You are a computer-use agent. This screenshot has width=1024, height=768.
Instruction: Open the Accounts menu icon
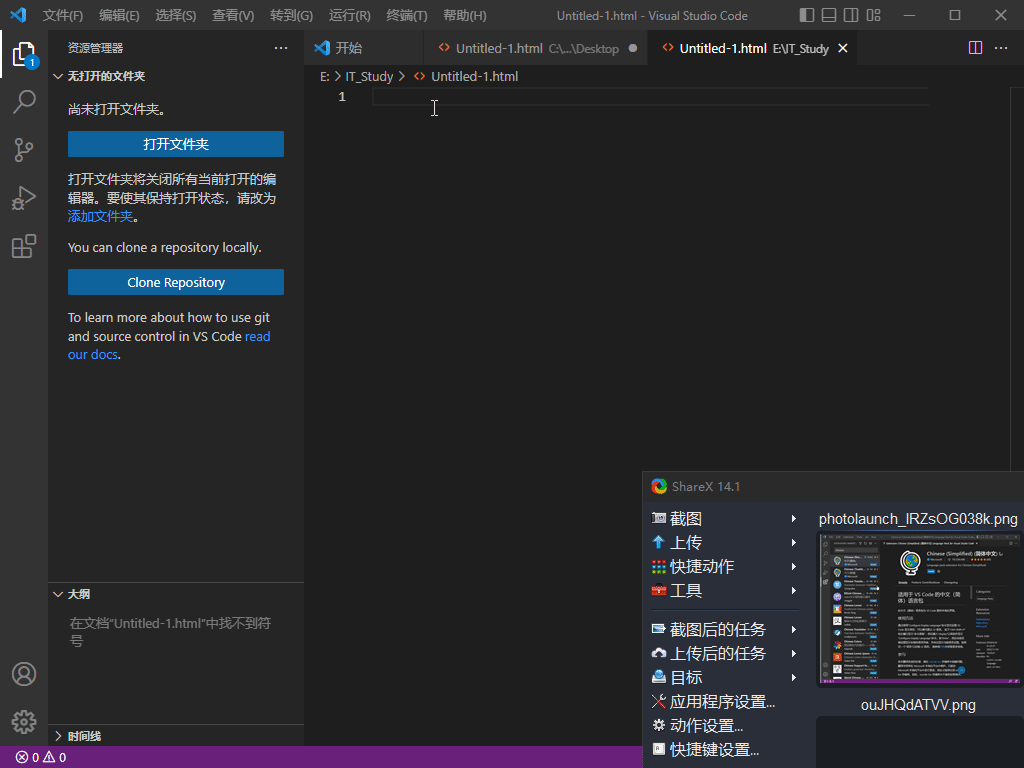(x=24, y=674)
